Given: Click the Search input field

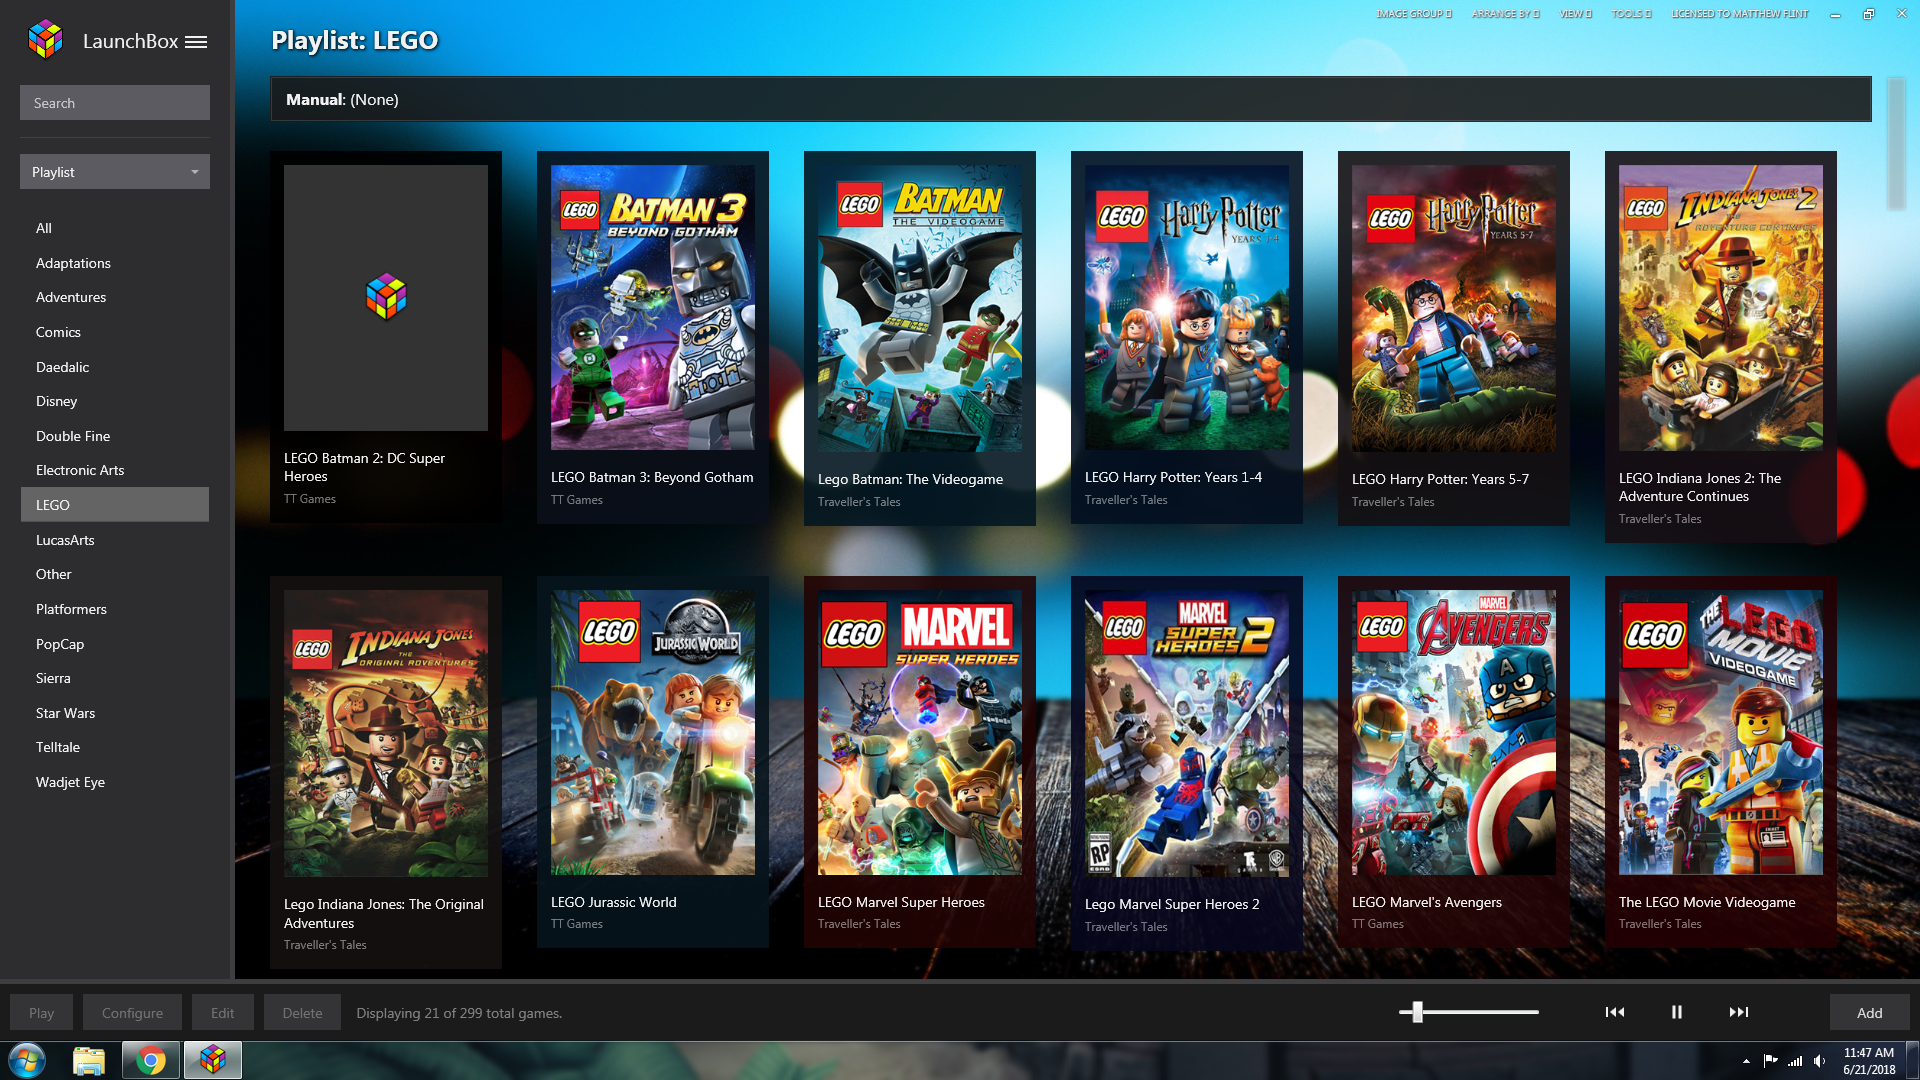Looking at the screenshot, I should coord(115,103).
